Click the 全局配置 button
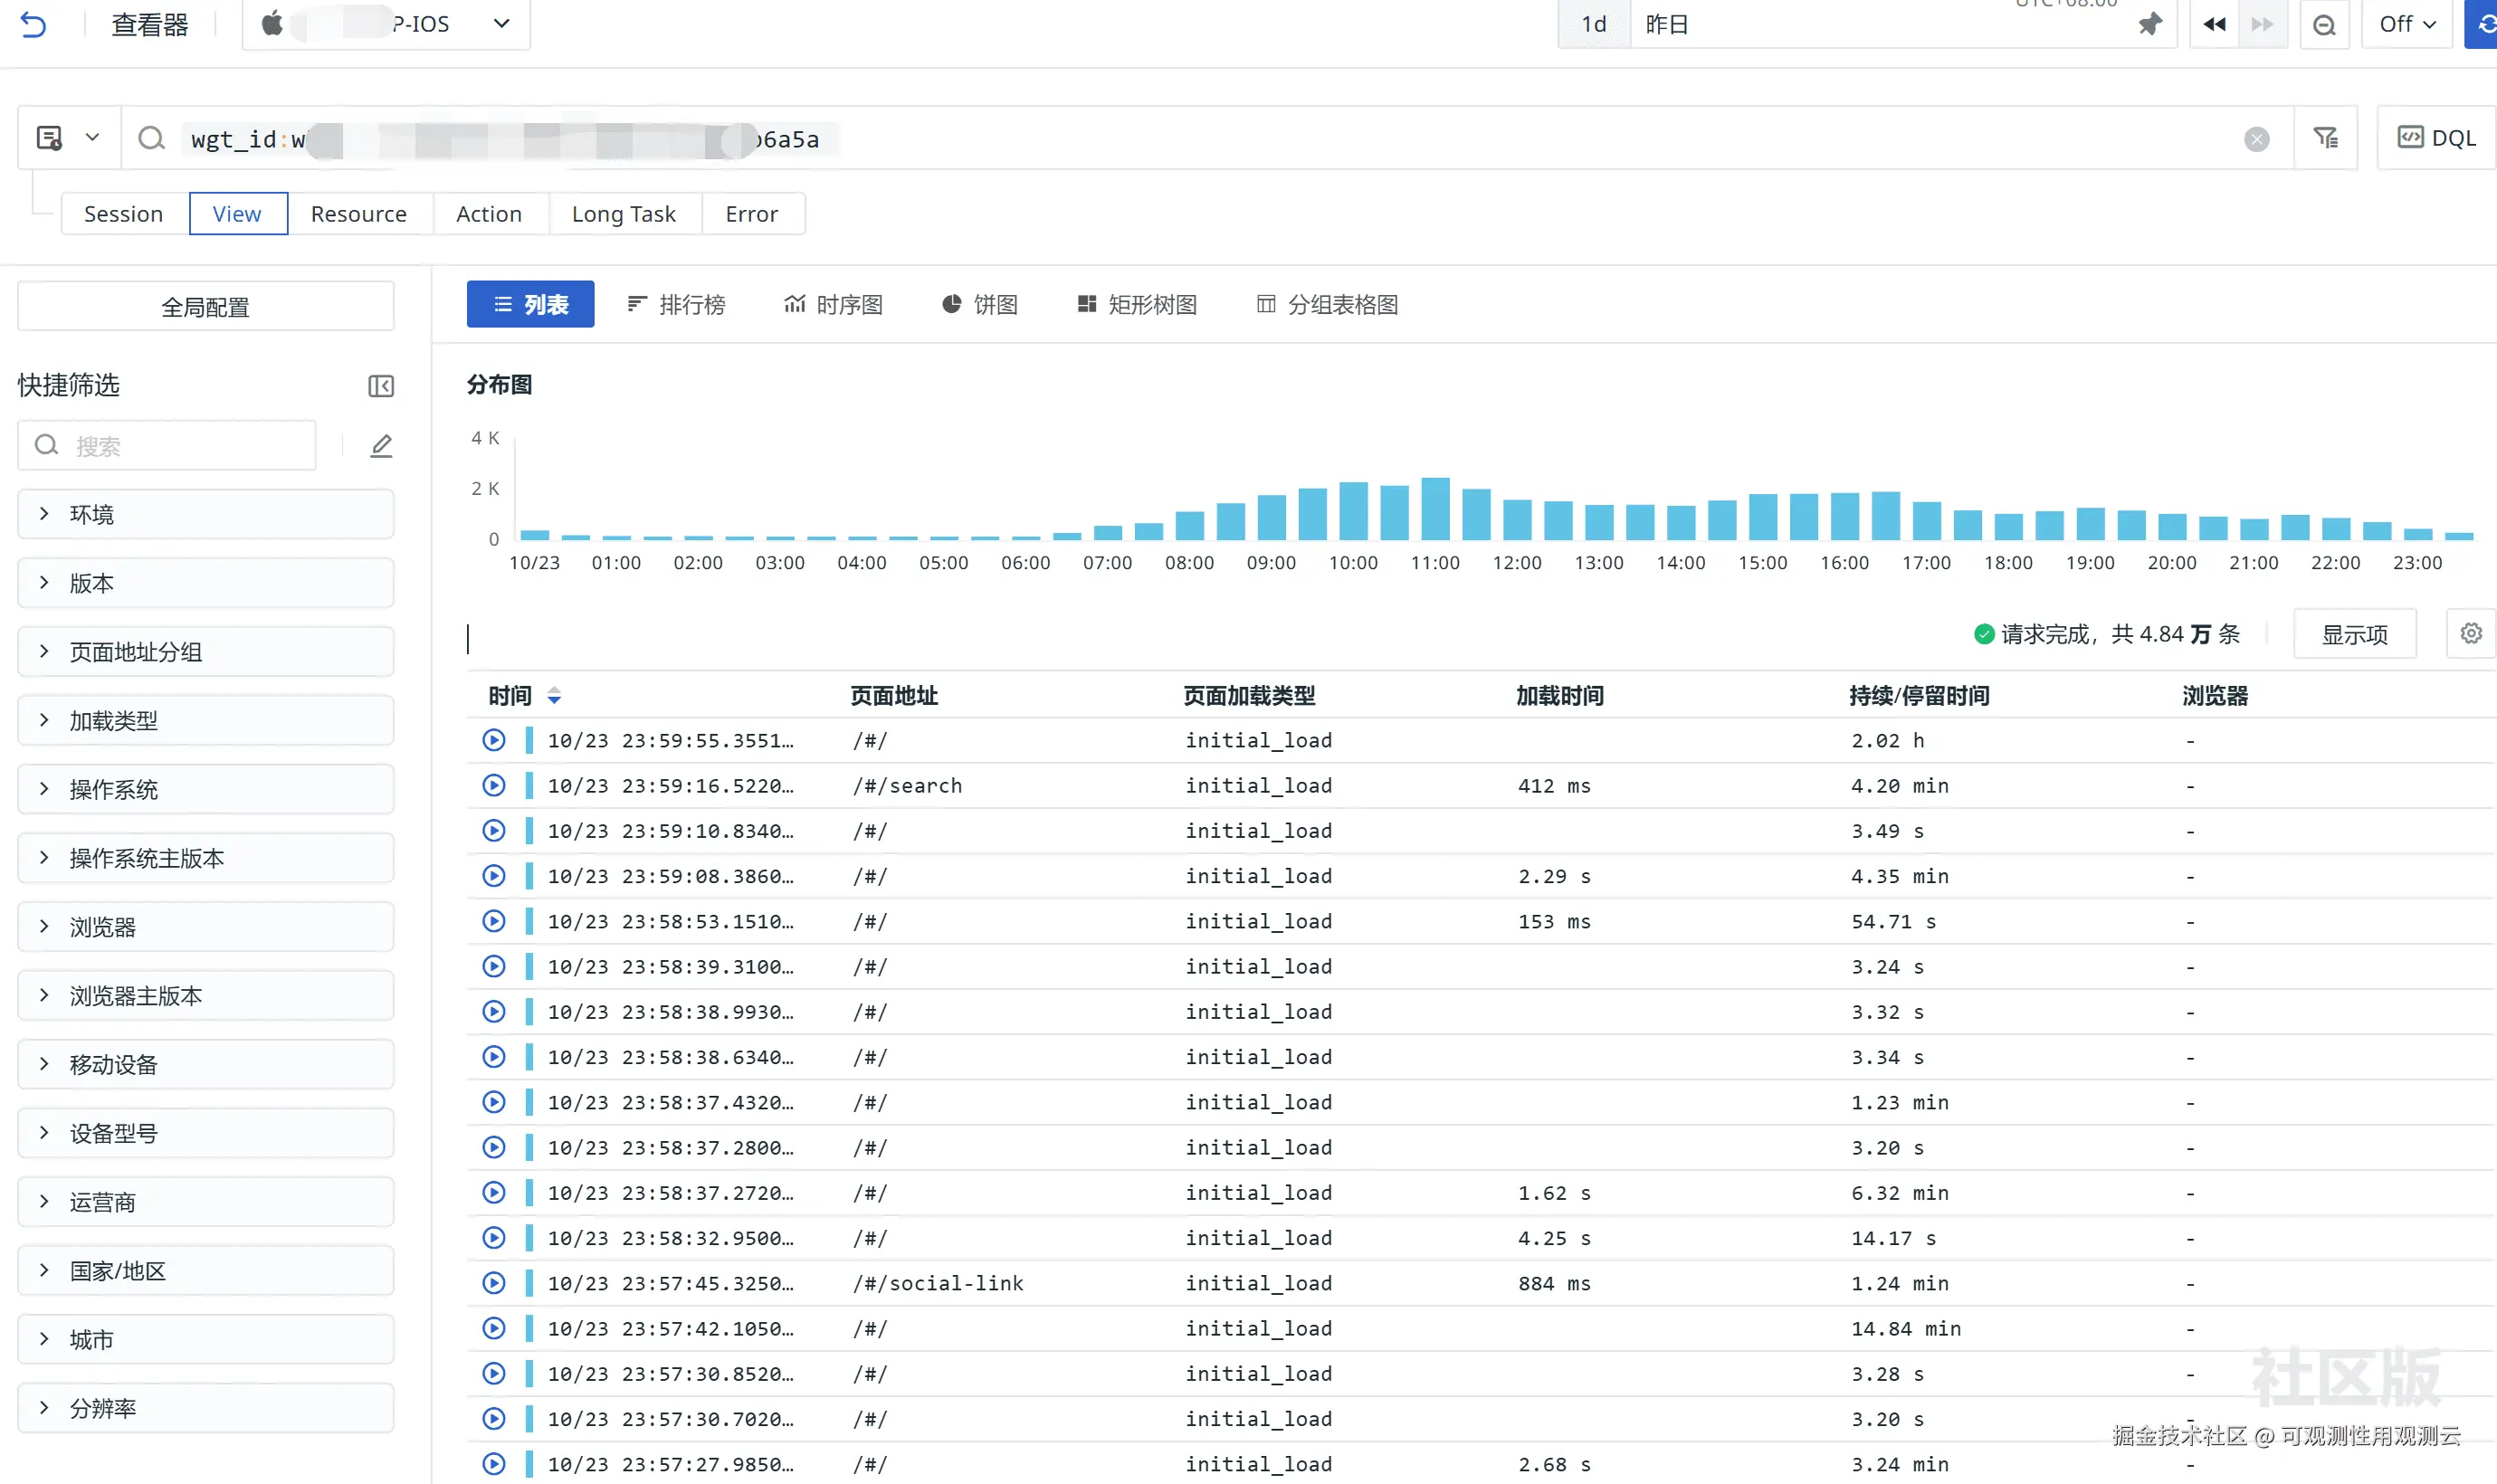This screenshot has width=2497, height=1484. tap(205, 307)
